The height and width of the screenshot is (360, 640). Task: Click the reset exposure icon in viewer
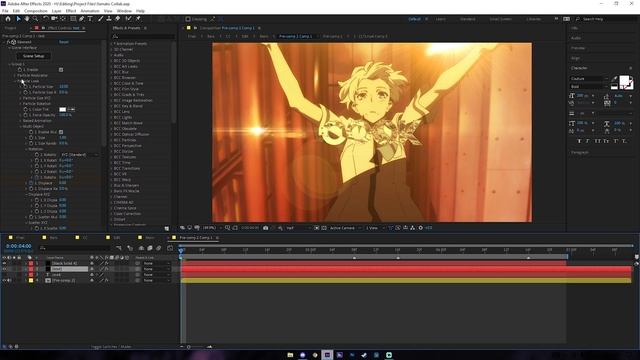click(x=420, y=228)
